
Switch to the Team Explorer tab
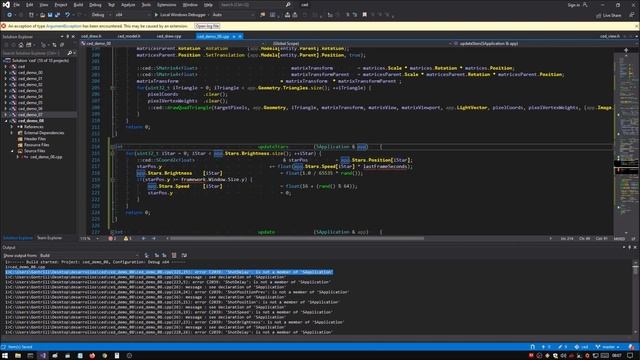(49, 238)
